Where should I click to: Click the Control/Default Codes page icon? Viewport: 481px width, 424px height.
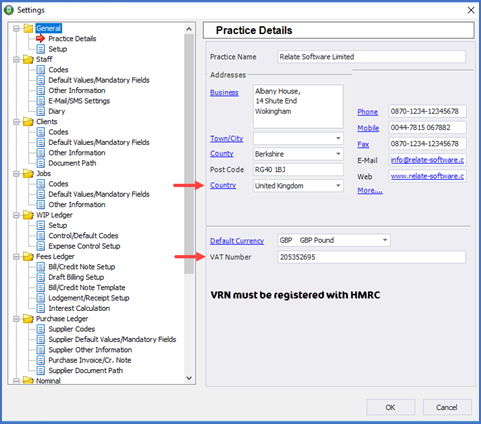(x=41, y=236)
